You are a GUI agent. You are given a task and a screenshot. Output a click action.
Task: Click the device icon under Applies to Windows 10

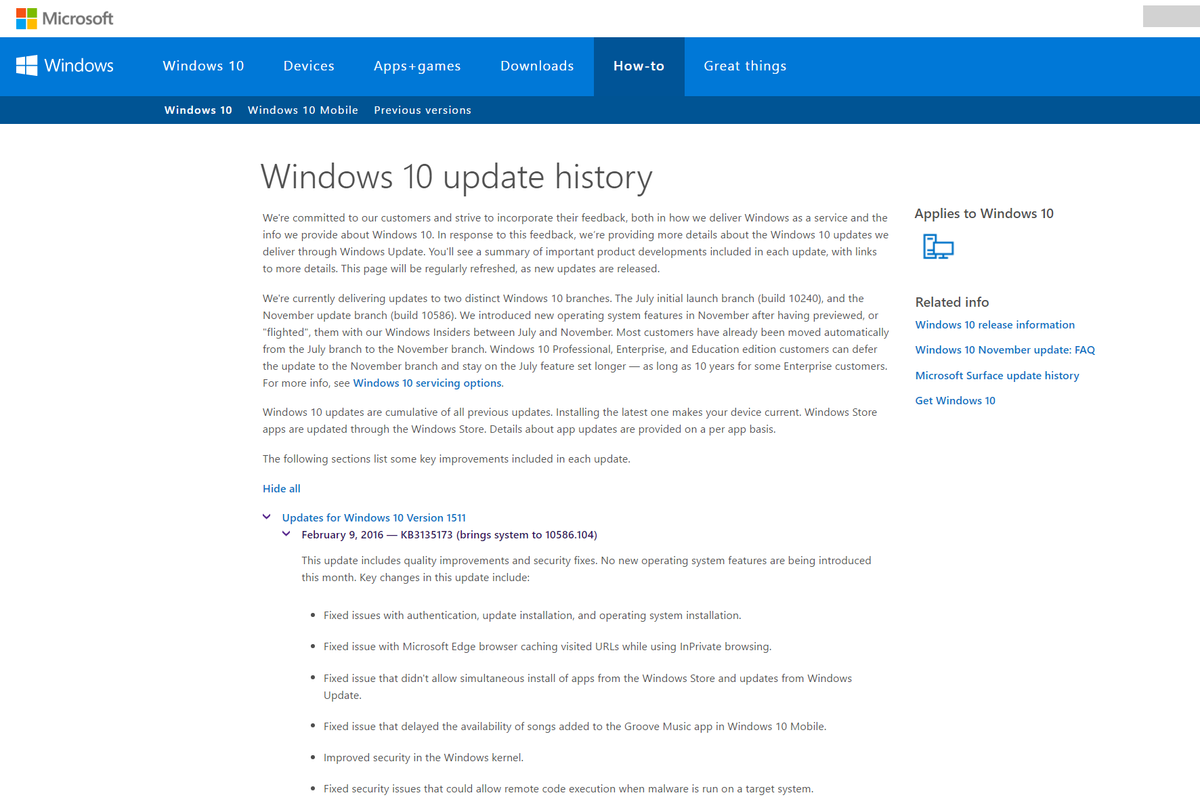(x=937, y=246)
